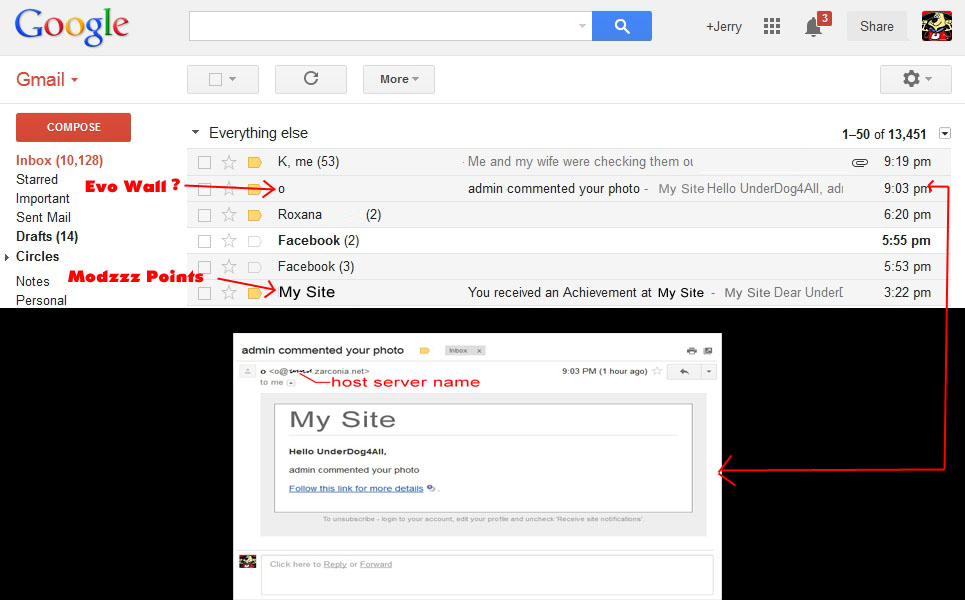Open Drafts (14) folder
This screenshot has height=600, width=965.
pyautogui.click(x=47, y=236)
